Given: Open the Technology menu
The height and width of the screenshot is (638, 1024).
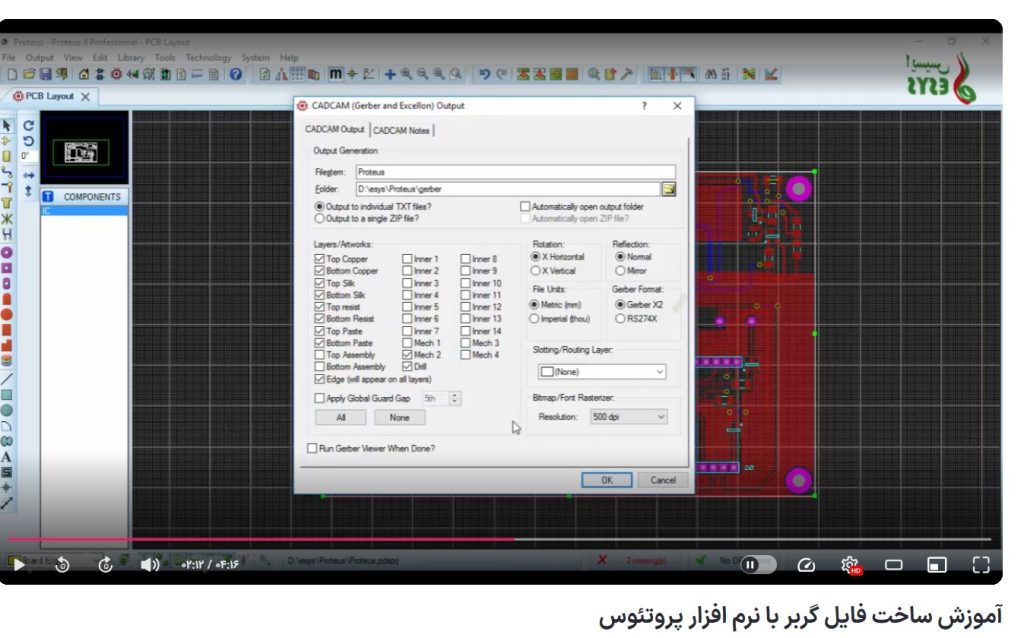Looking at the screenshot, I should [x=208, y=58].
